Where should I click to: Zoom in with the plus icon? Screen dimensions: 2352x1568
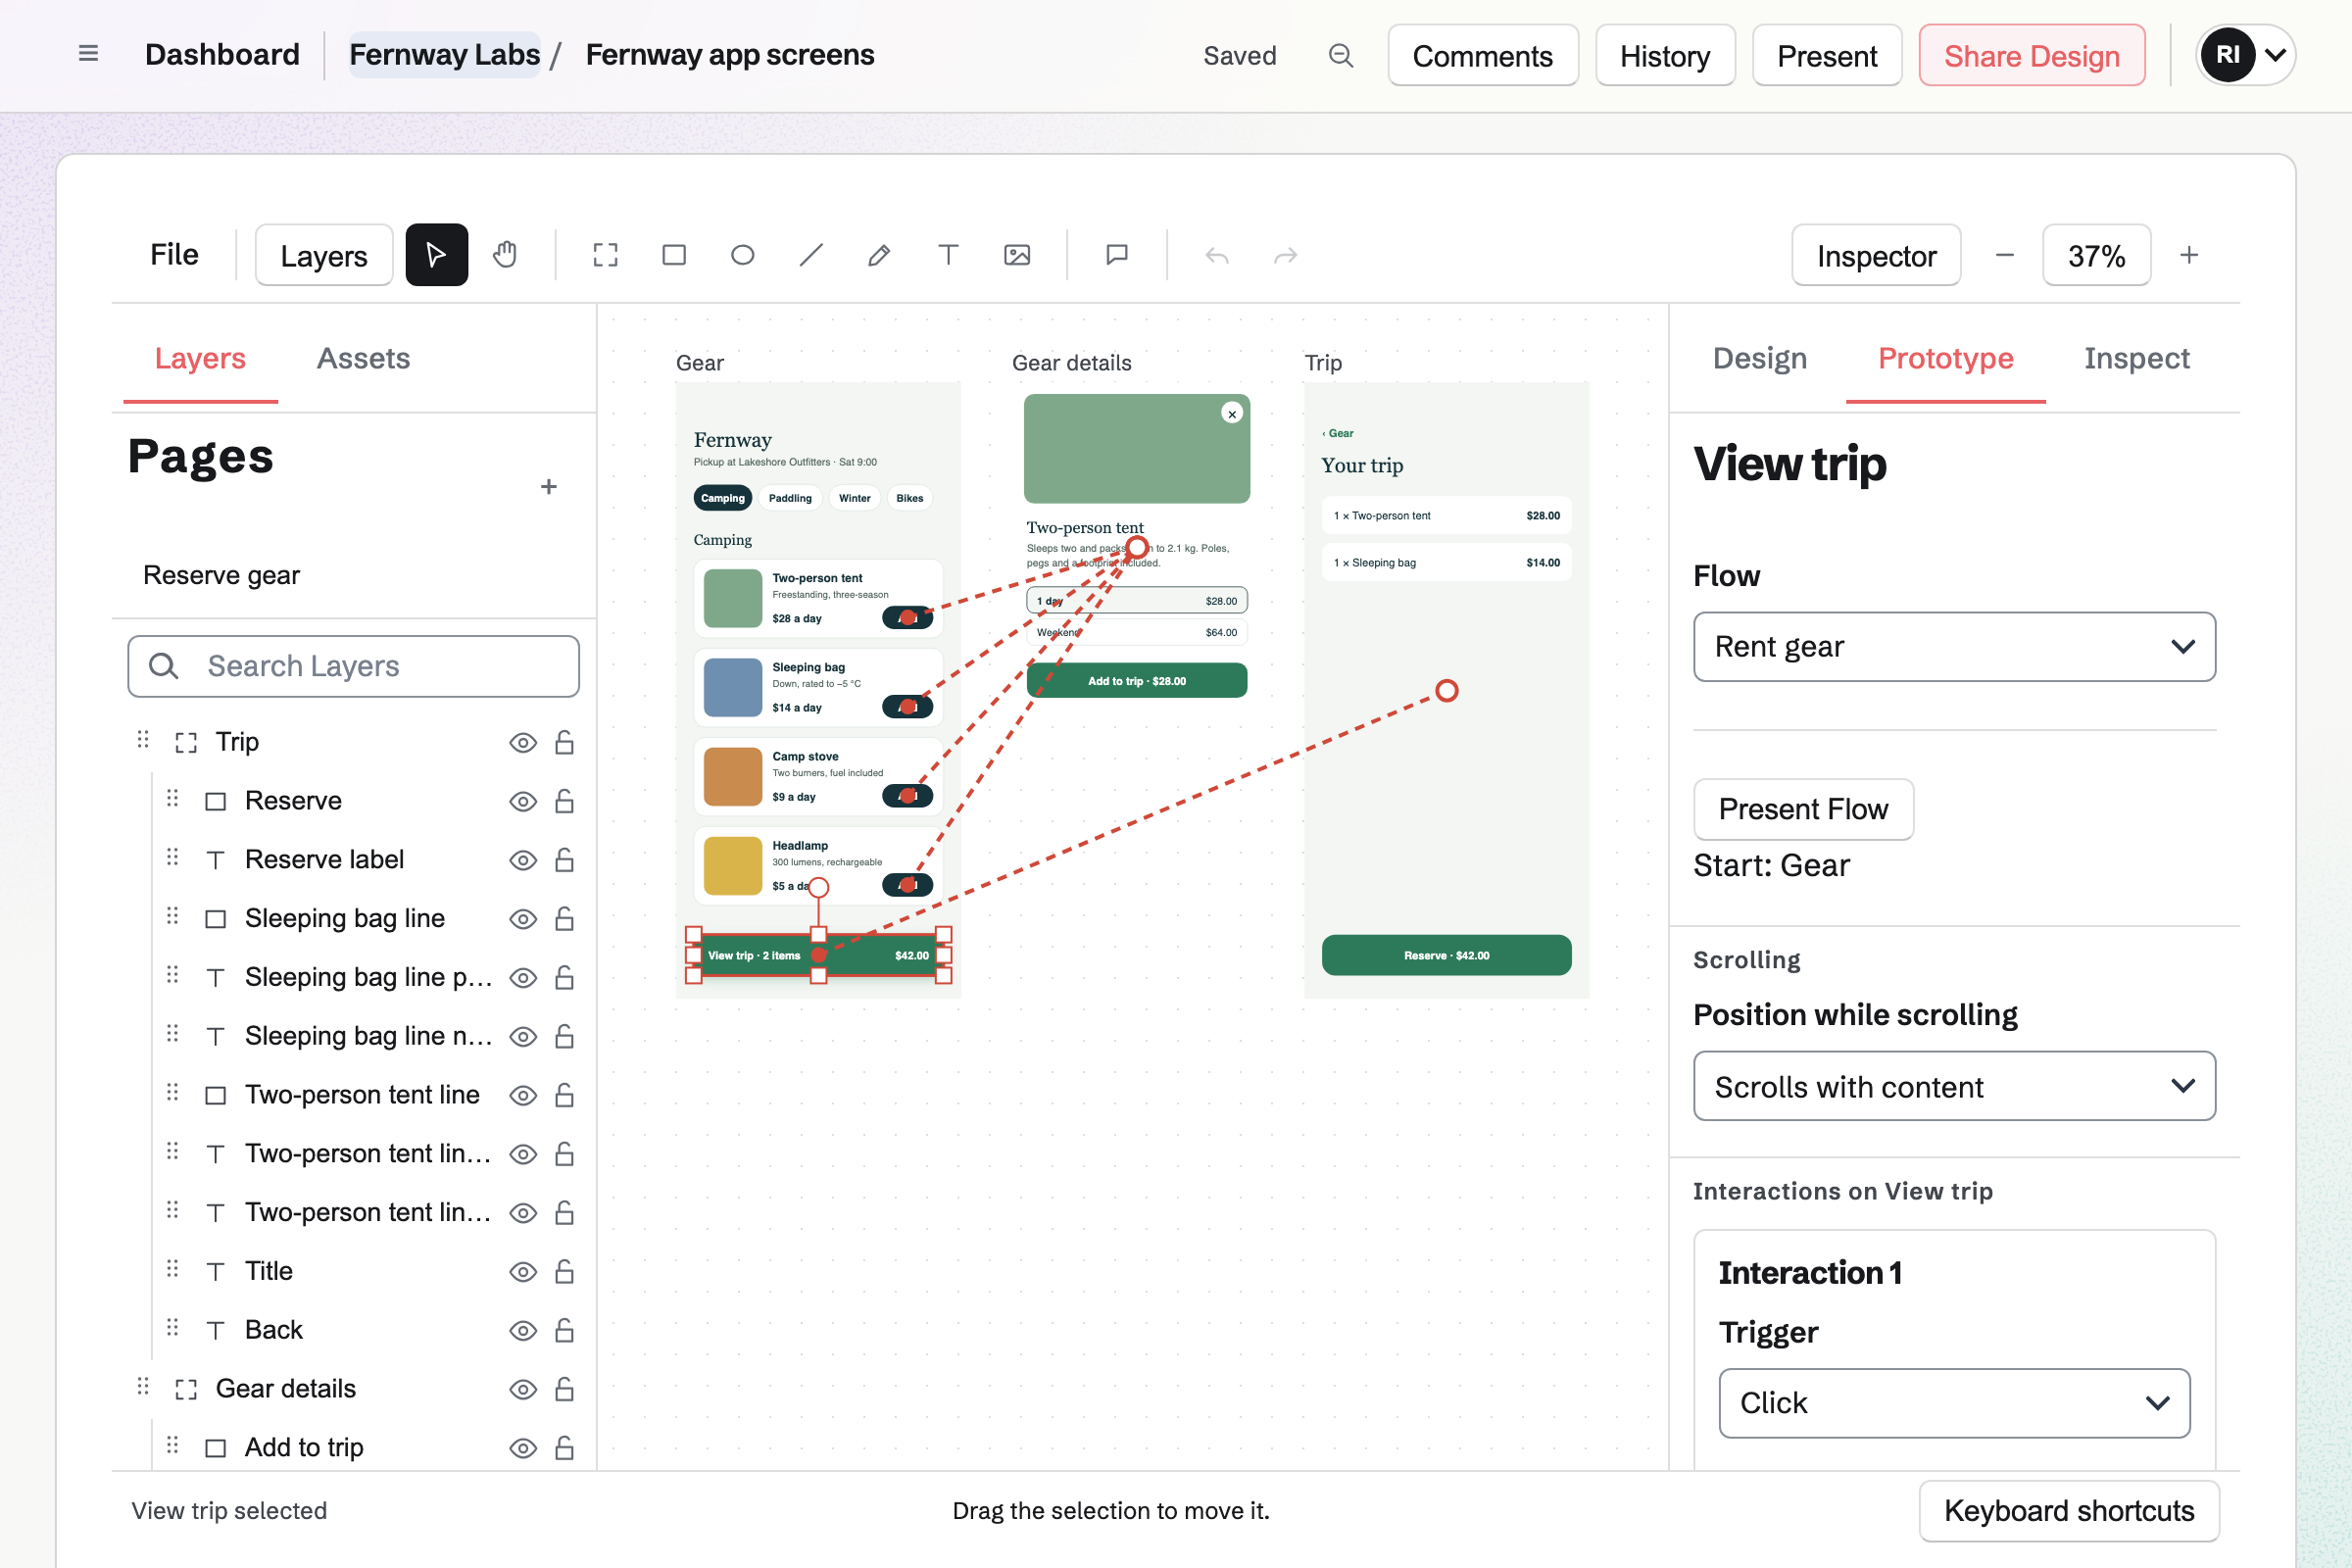tap(2189, 255)
